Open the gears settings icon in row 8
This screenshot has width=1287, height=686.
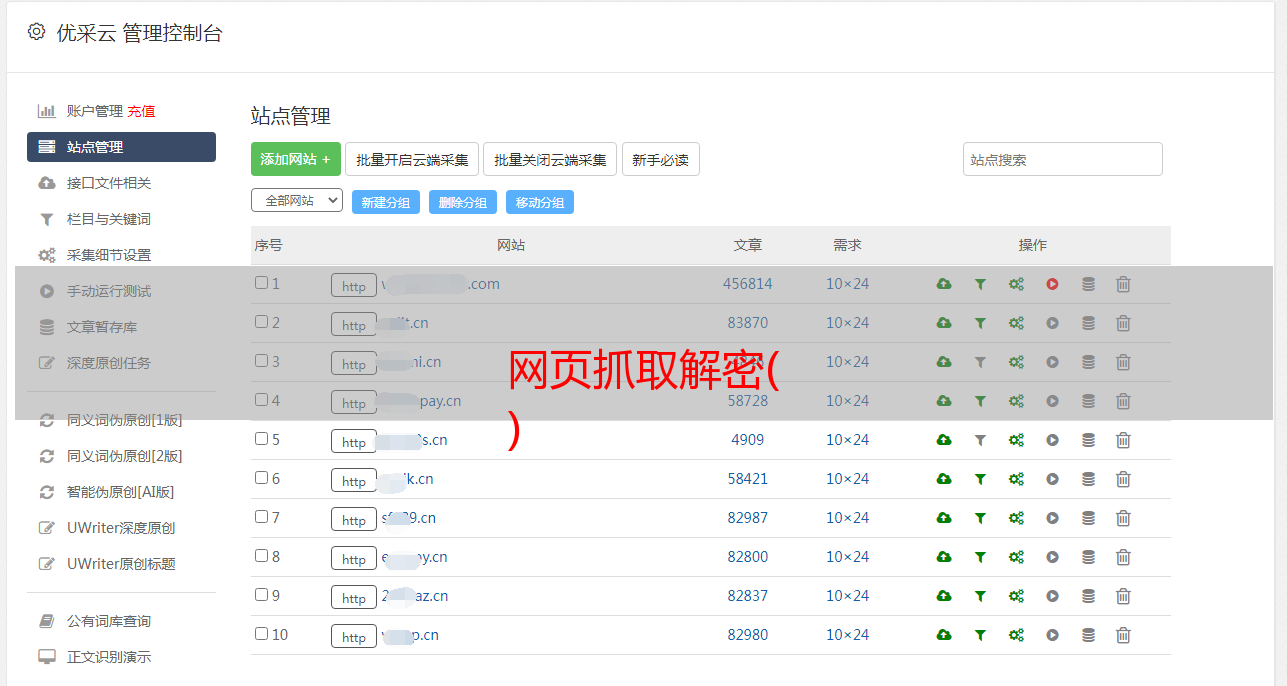click(x=1016, y=557)
